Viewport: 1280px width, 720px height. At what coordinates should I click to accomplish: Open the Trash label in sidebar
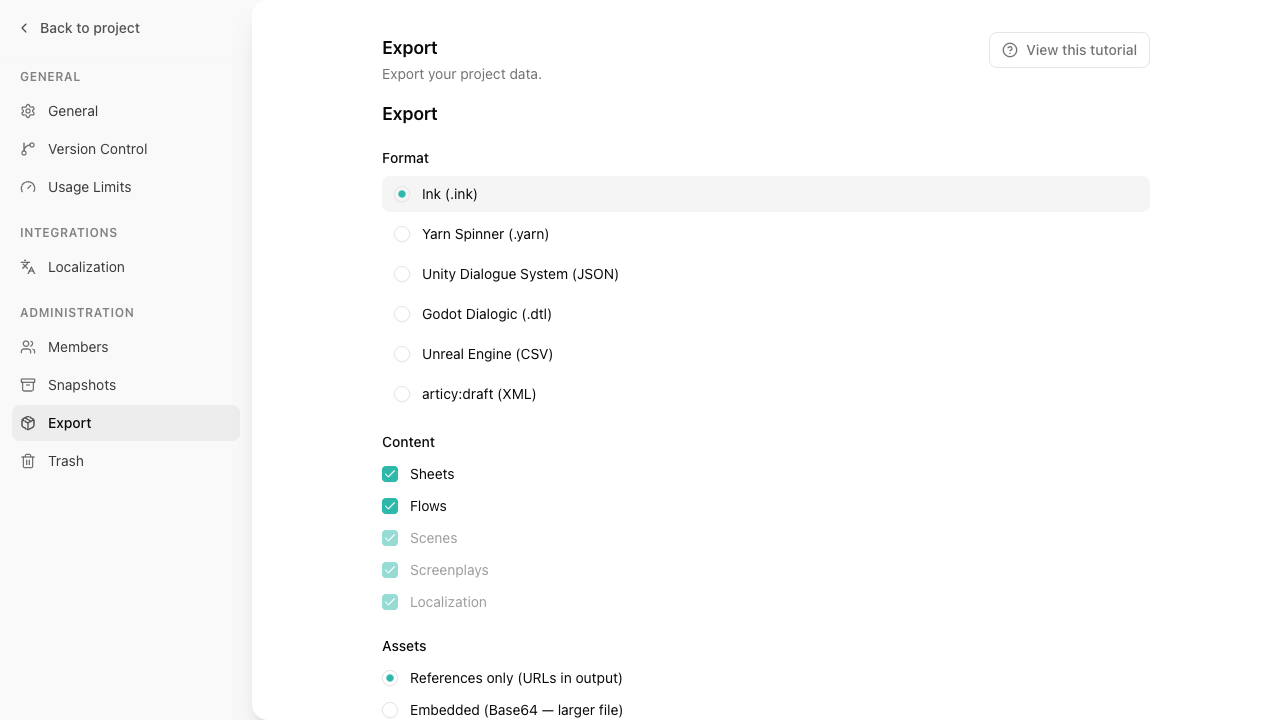tap(66, 461)
